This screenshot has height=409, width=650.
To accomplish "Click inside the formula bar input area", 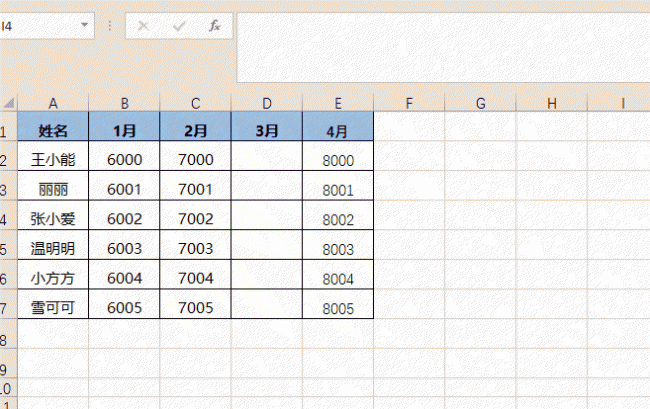I will pos(443,48).
